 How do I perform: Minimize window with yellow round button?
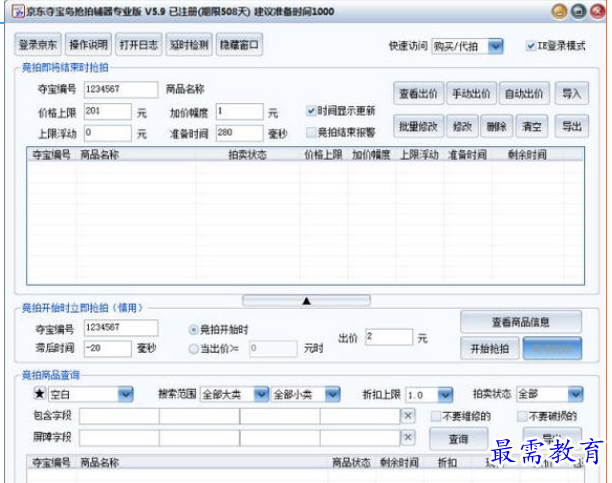coord(559,11)
